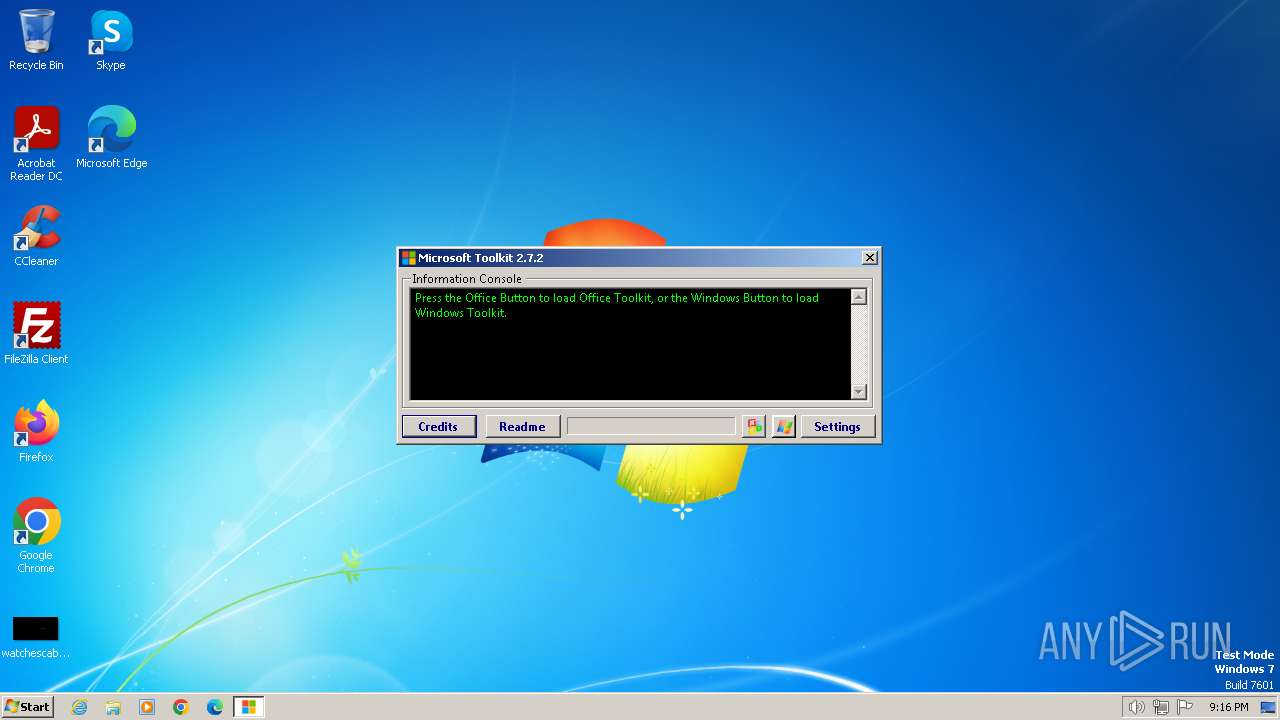Open Chrome from the taskbar
1280x720 pixels.
click(x=181, y=707)
